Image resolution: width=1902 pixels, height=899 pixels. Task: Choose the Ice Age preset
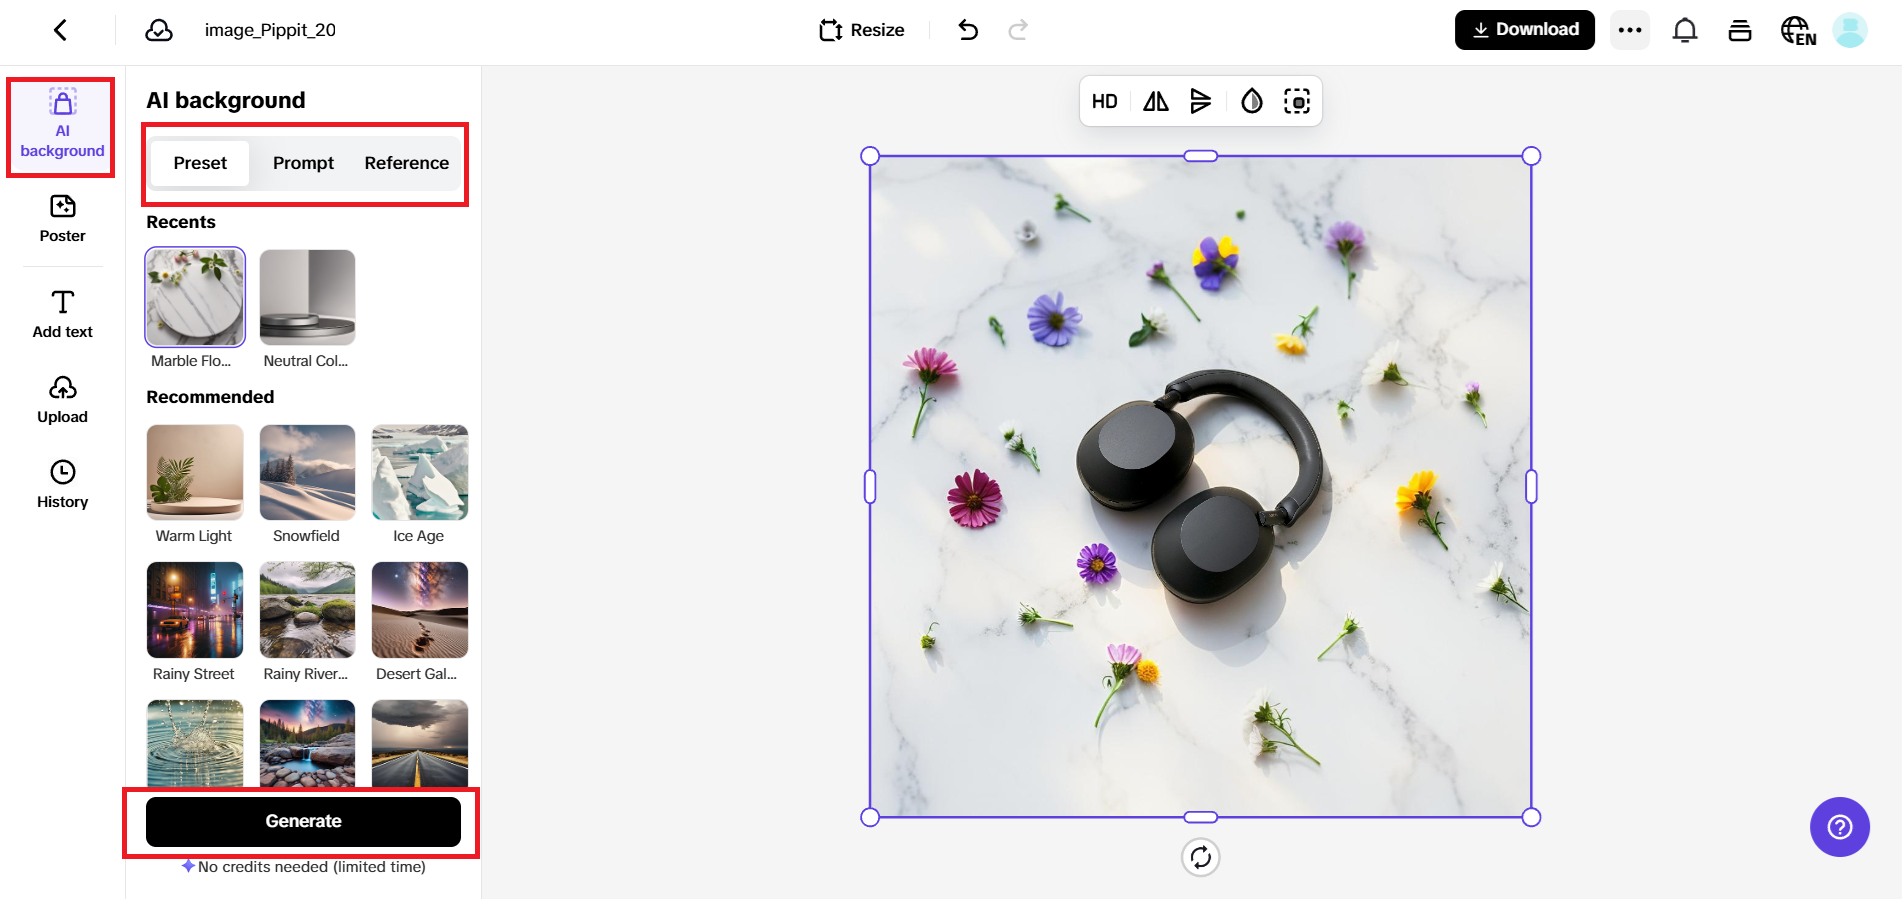[x=420, y=472]
